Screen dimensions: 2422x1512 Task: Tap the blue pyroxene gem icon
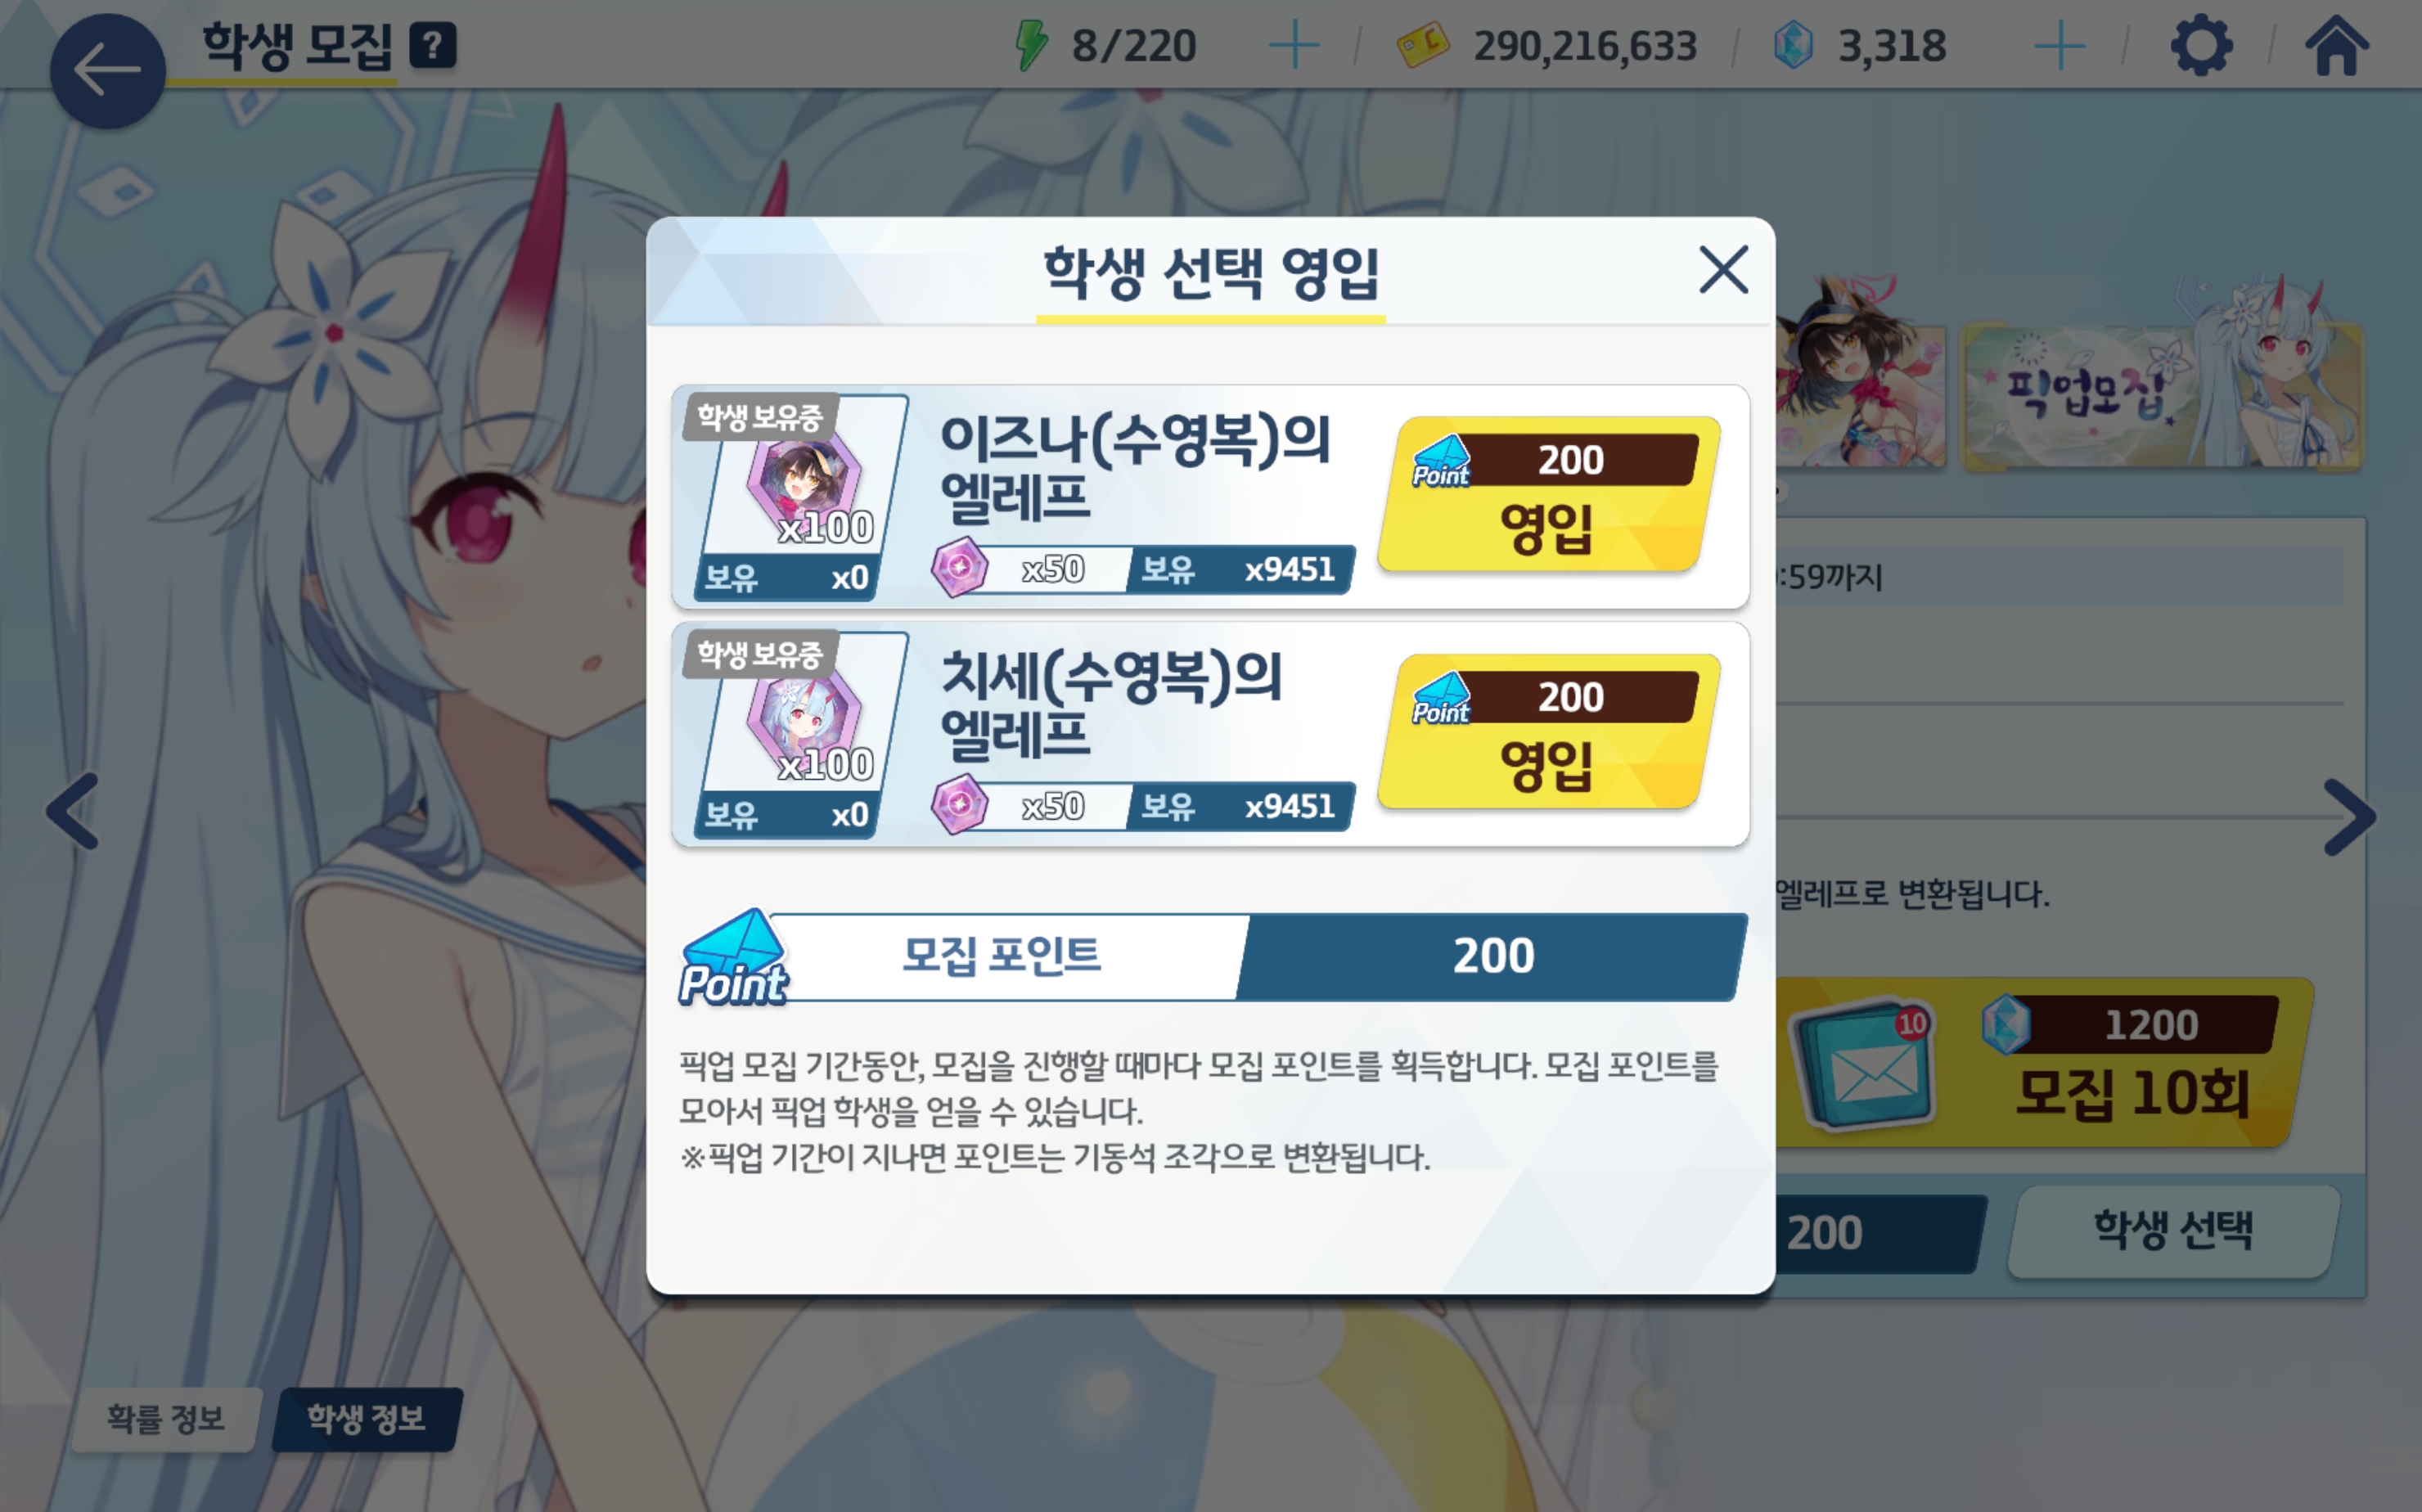pyautogui.click(x=1793, y=46)
